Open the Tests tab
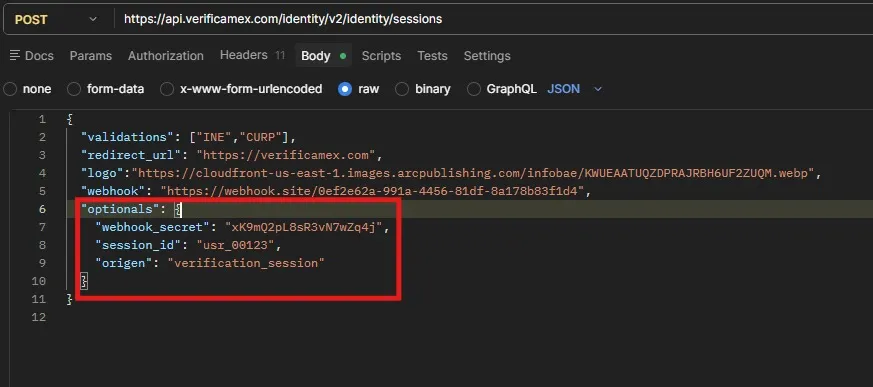The height and width of the screenshot is (387, 873). point(433,56)
